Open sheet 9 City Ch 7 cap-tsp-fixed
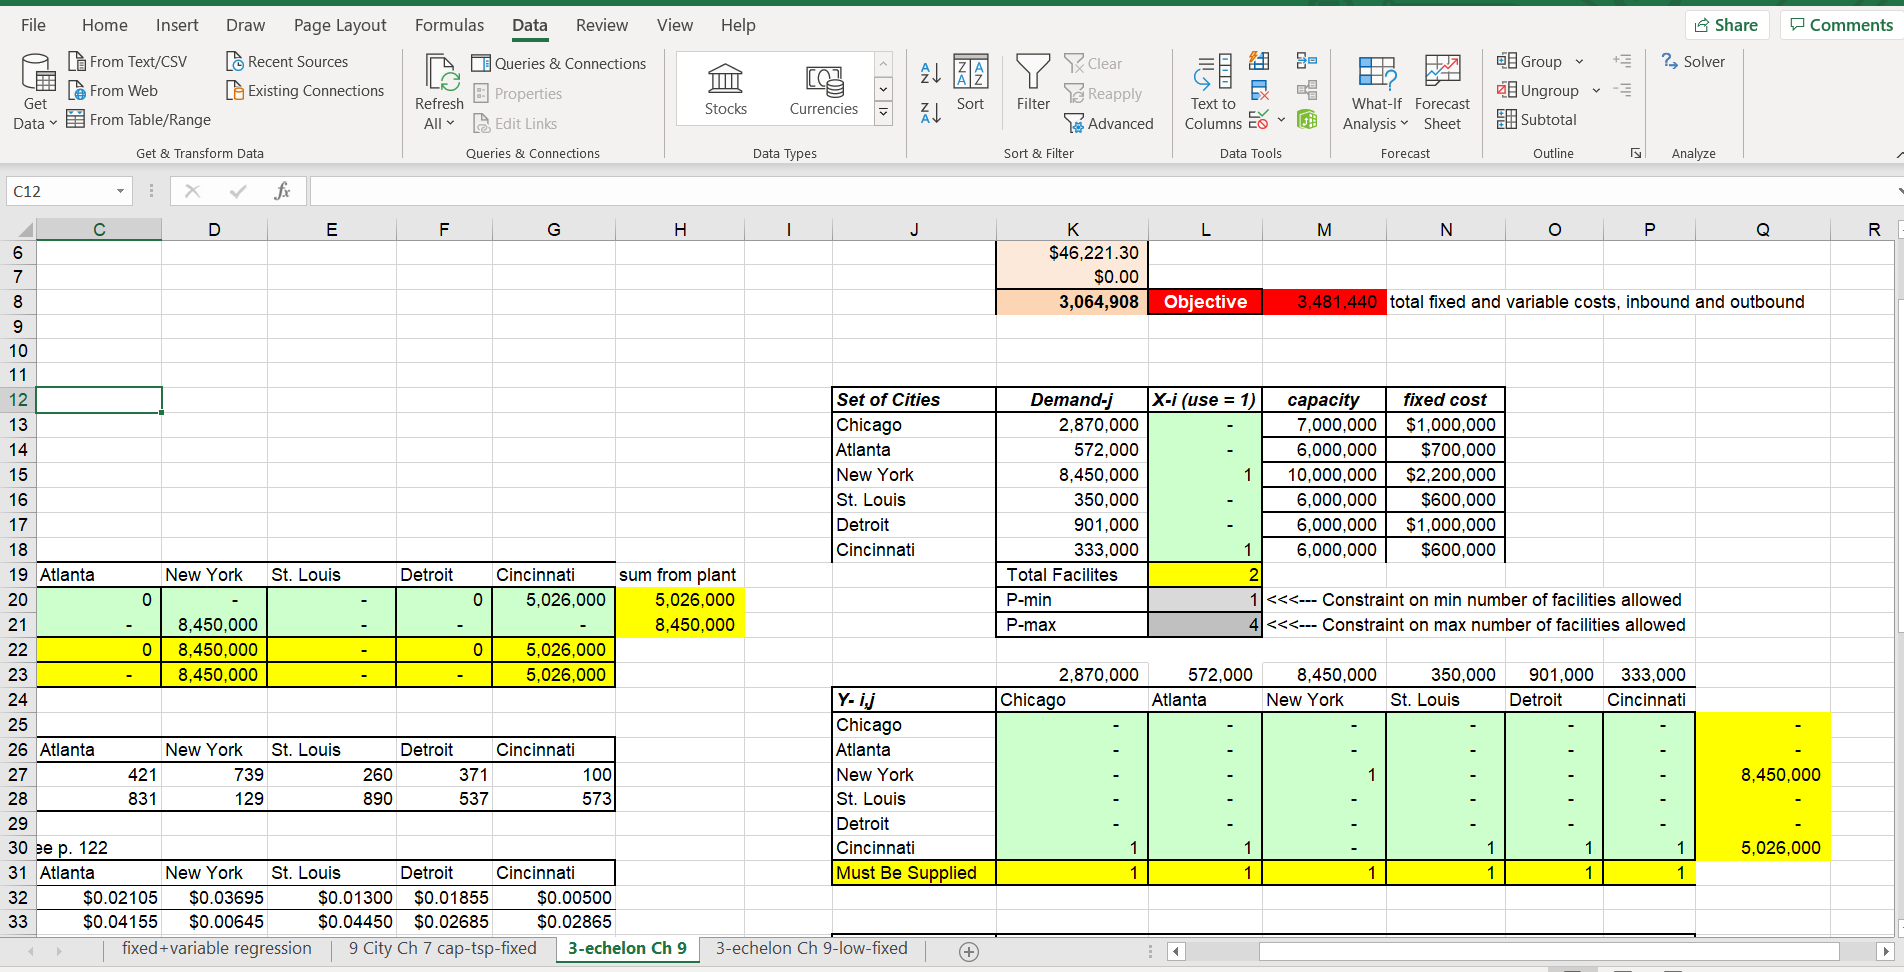Viewport: 1904px width, 972px height. [x=442, y=948]
